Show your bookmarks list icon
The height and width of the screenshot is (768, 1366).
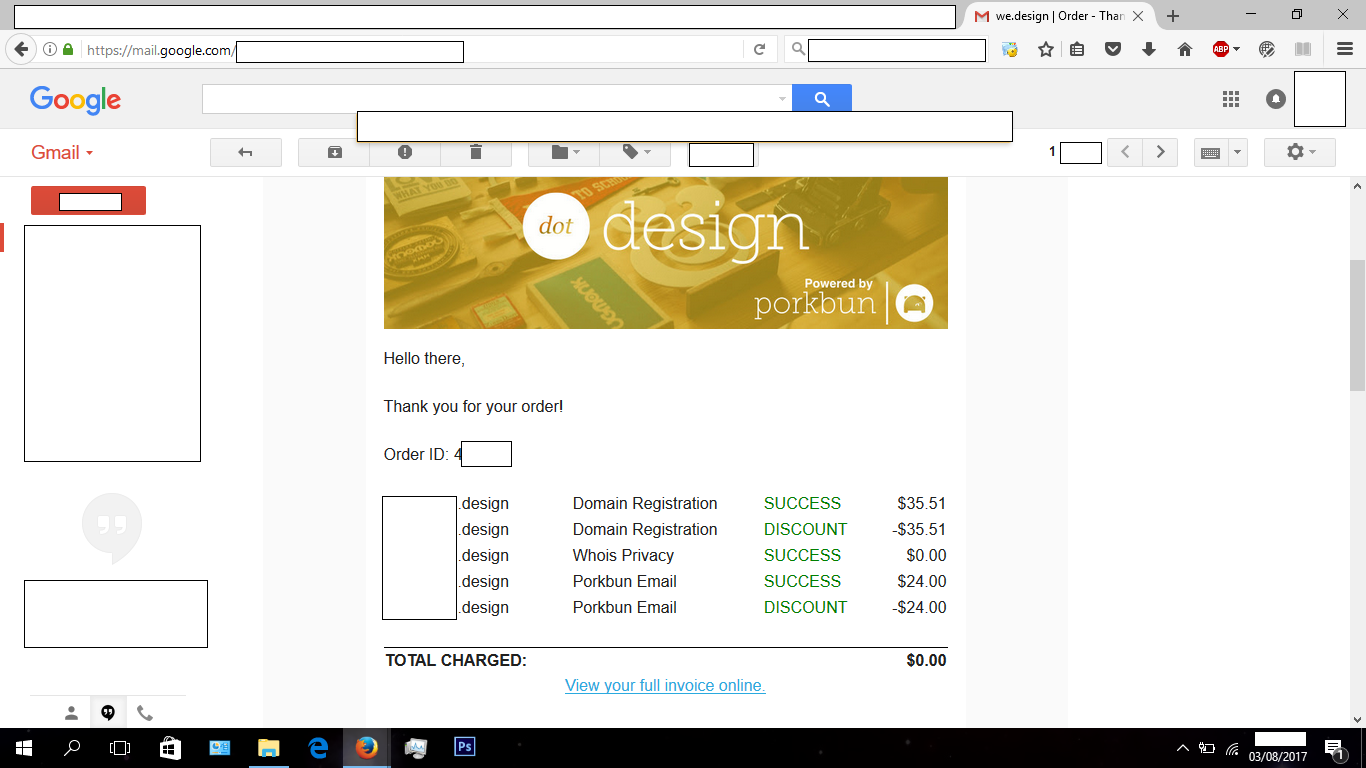pos(1077,49)
